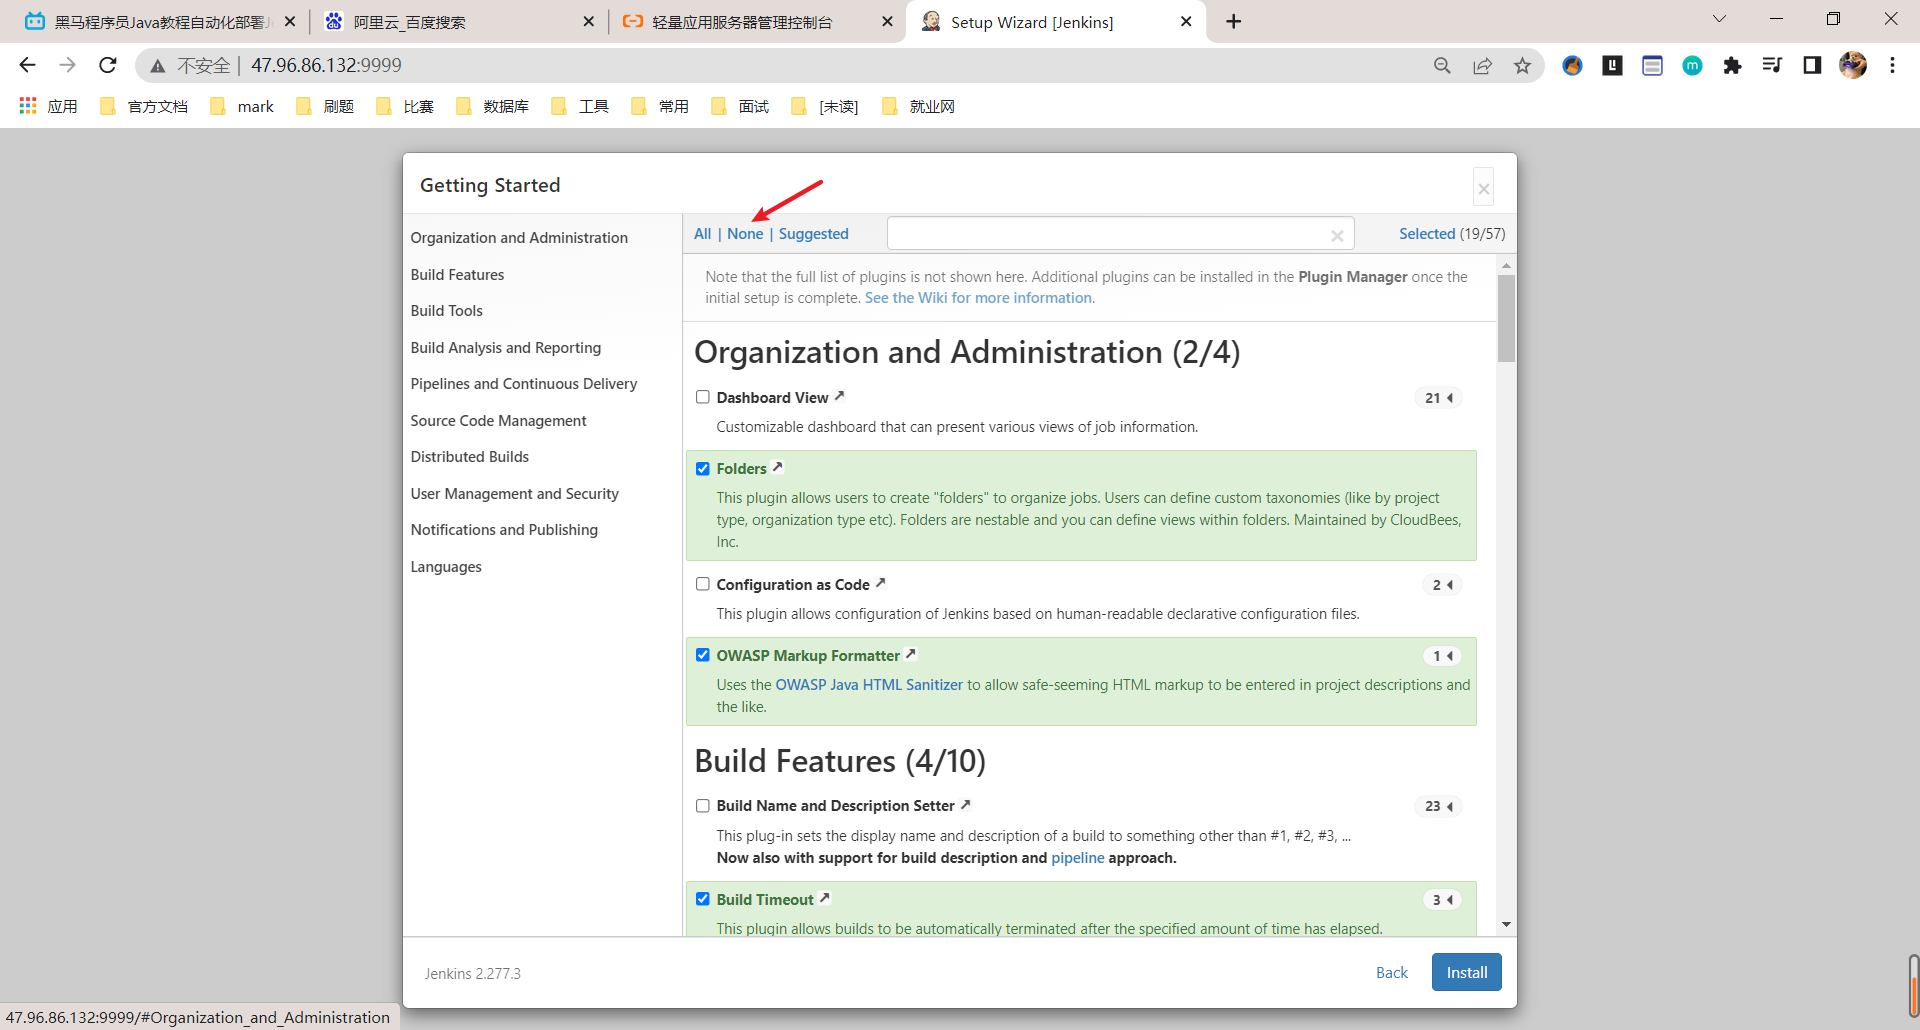This screenshot has width=1920, height=1030.
Task: Click the browser back arrow
Action: (x=27, y=65)
